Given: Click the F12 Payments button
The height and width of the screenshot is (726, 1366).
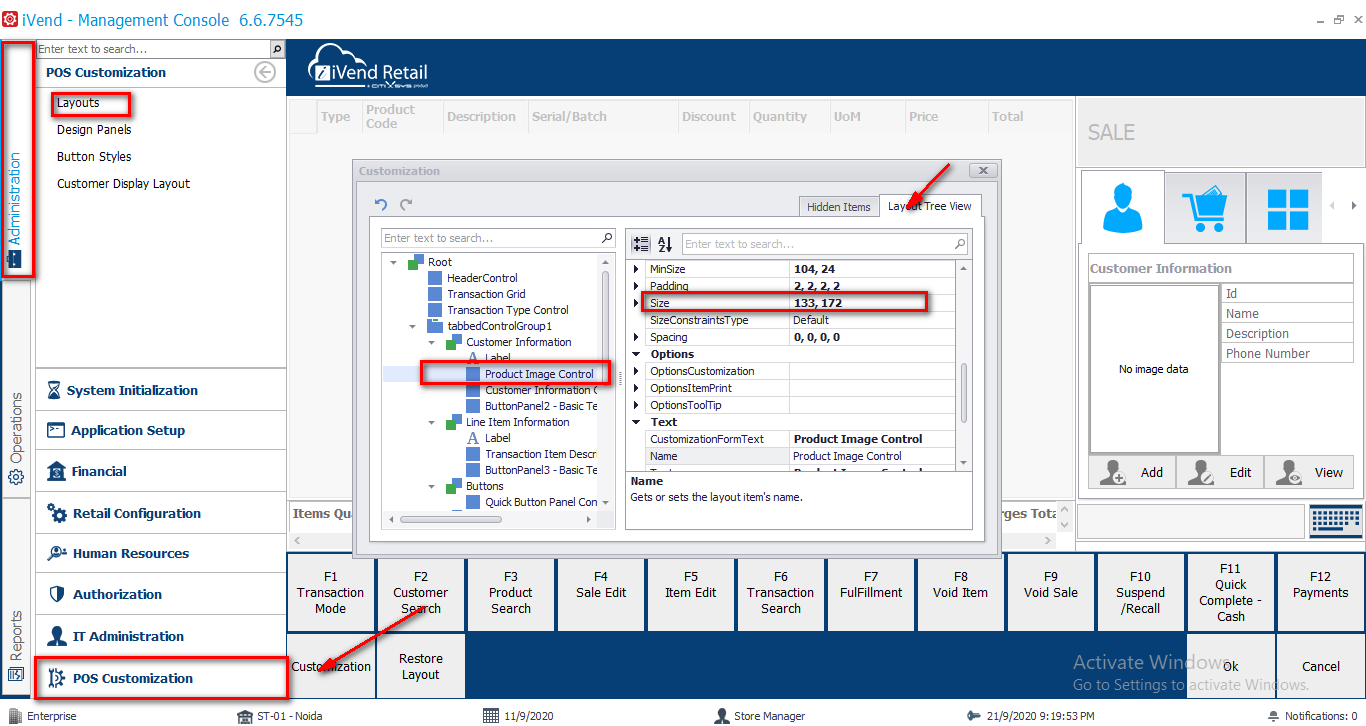Looking at the screenshot, I should pyautogui.click(x=1321, y=593).
